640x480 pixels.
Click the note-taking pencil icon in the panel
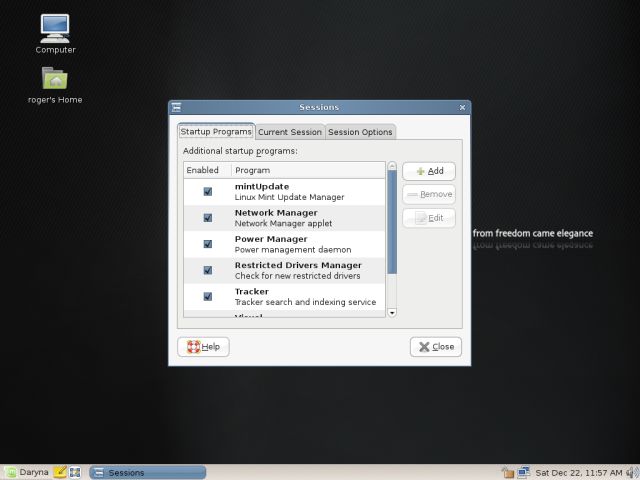(60, 472)
